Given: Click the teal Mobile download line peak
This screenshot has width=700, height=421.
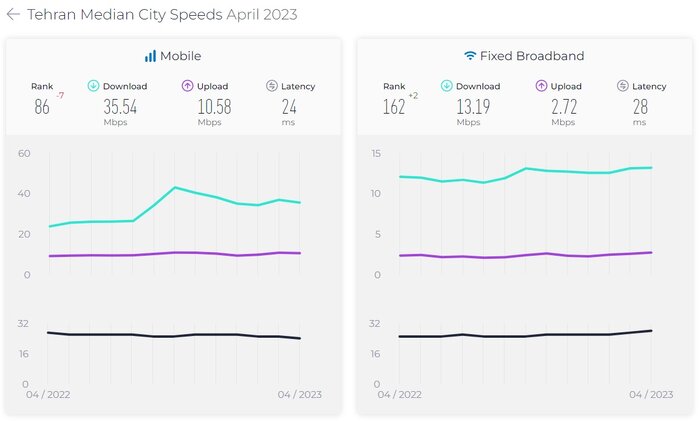Looking at the screenshot, I should coord(175,187).
